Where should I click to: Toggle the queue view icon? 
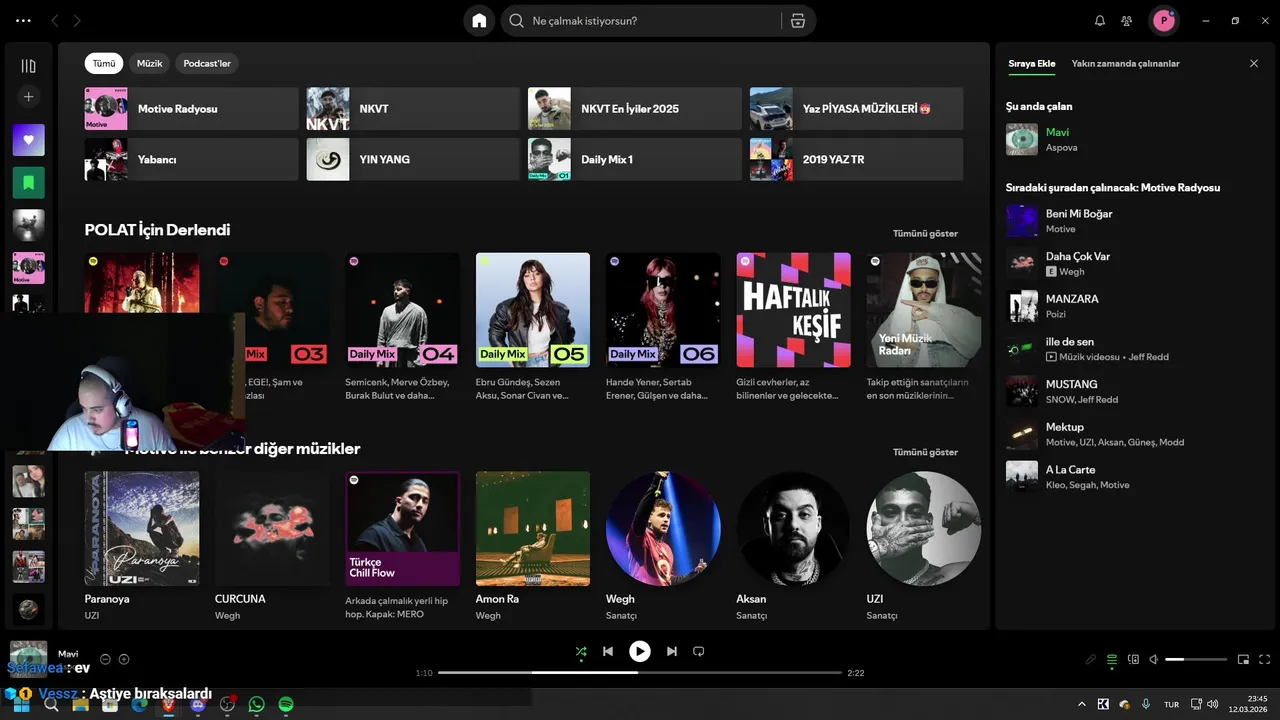1112,660
